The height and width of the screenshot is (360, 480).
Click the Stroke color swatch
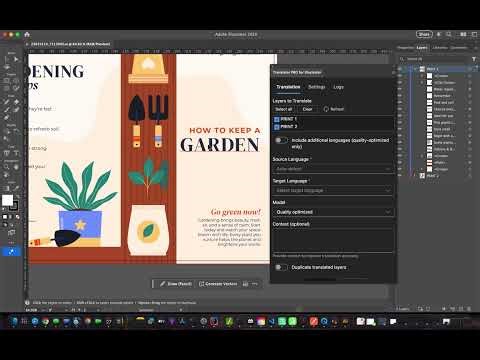click(x=14, y=206)
